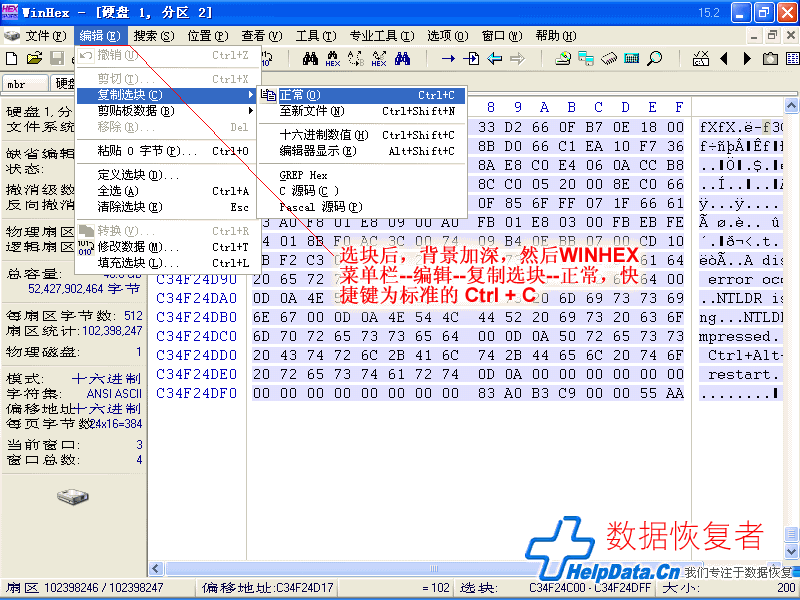Click the horizontal scrollbar left arrow
Image resolution: width=800 pixels, height=600 pixels.
point(157,568)
